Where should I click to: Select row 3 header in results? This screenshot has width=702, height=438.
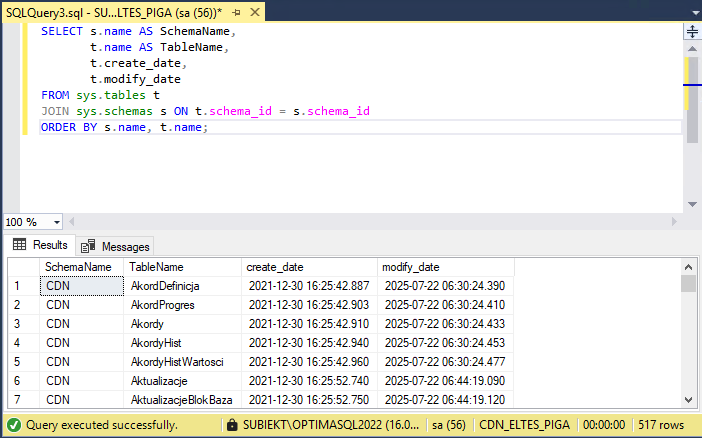[x=24, y=324]
